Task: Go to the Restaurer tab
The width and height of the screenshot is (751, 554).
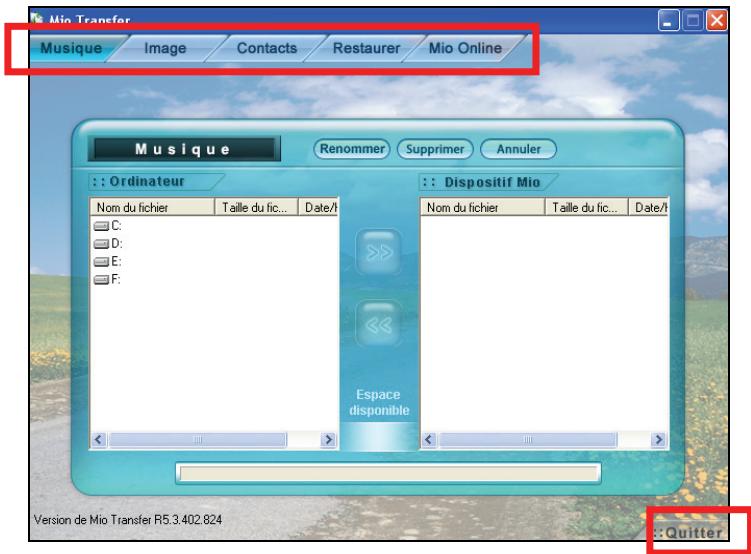Action: [x=366, y=48]
